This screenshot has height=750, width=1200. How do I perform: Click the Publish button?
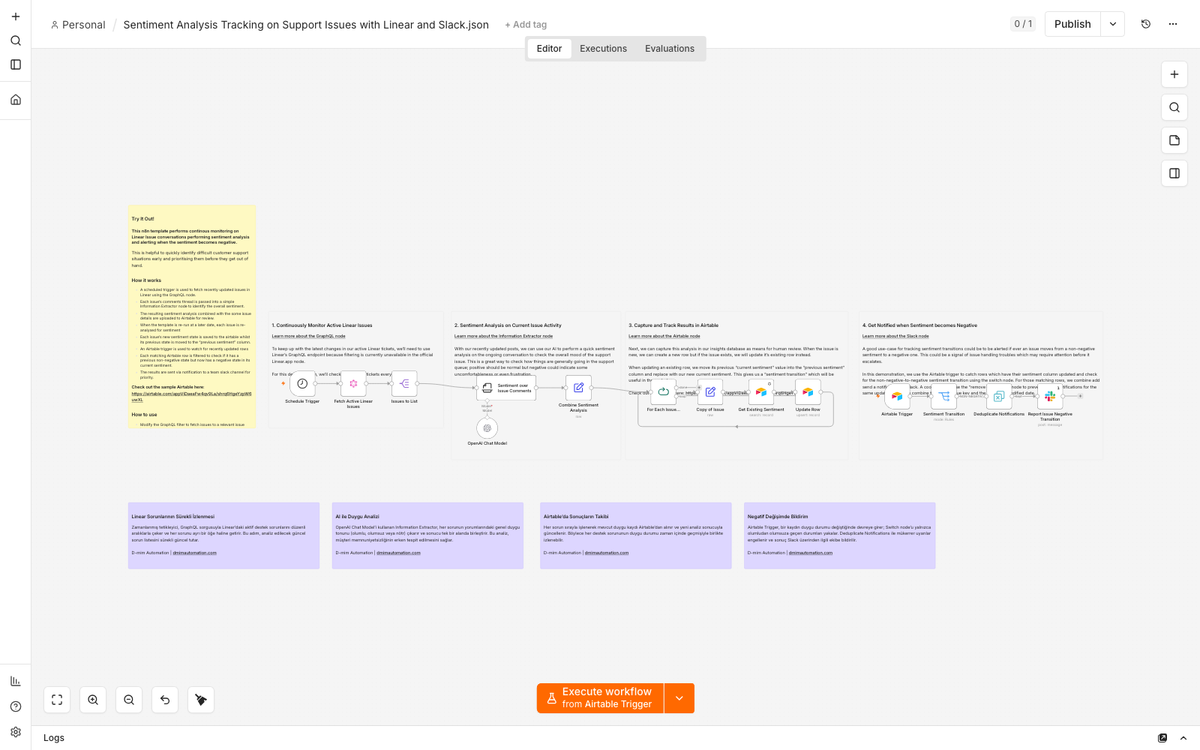tap(1073, 24)
